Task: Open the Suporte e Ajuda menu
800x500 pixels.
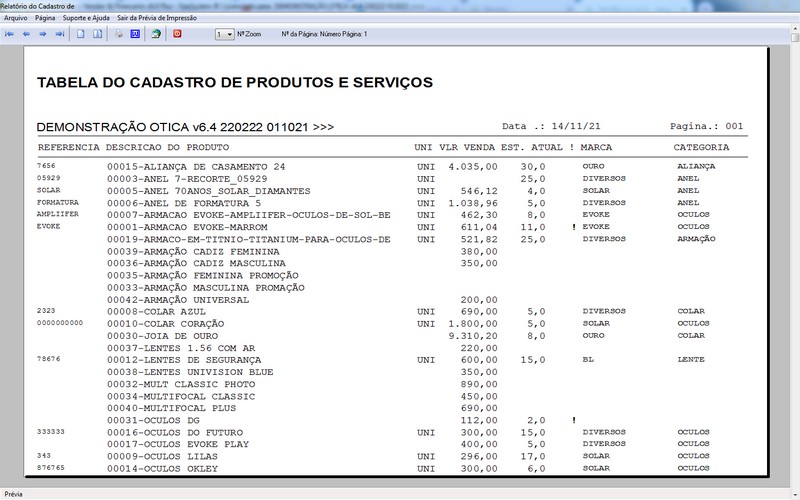Action: pos(86,18)
